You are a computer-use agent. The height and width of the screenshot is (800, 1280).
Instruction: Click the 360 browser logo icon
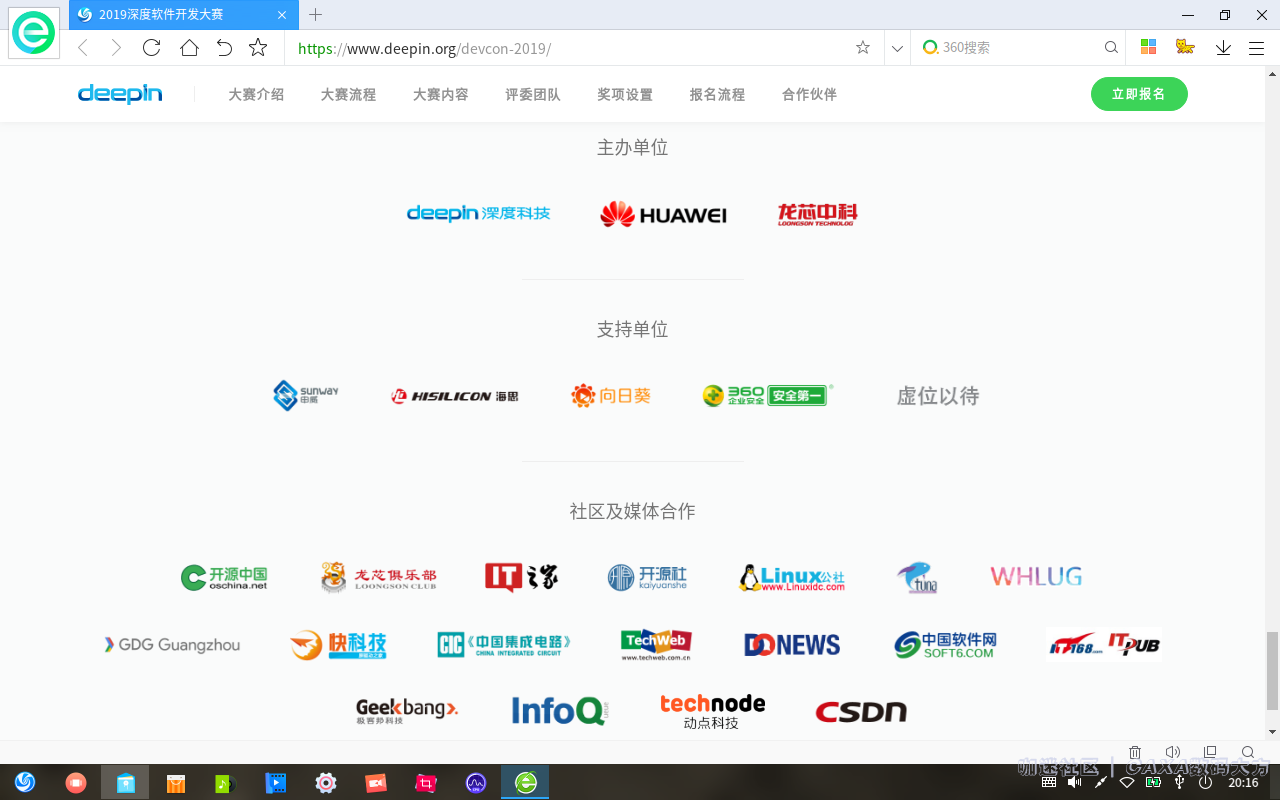34,33
